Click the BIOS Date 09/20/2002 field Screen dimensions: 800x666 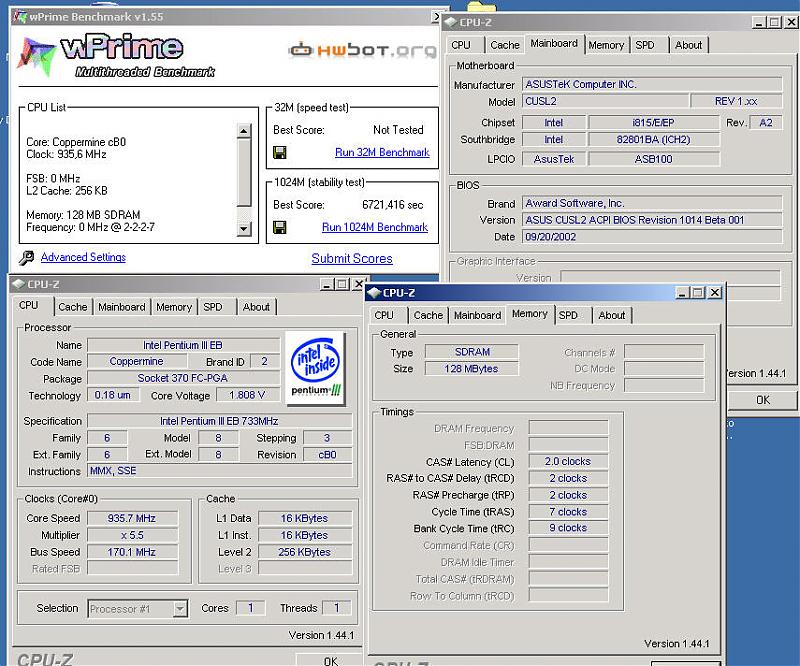click(x=652, y=237)
